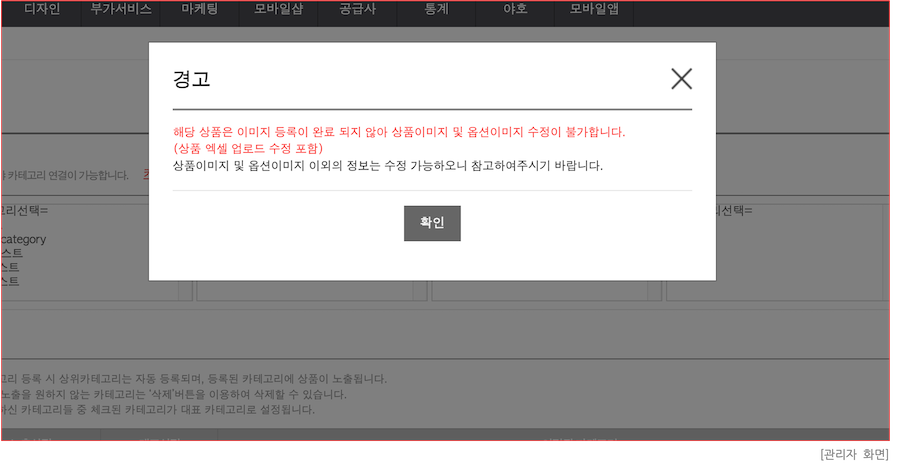Click the rightmost 카테고리선택 list header
Viewport: 900px width, 472px height.
(x=734, y=211)
